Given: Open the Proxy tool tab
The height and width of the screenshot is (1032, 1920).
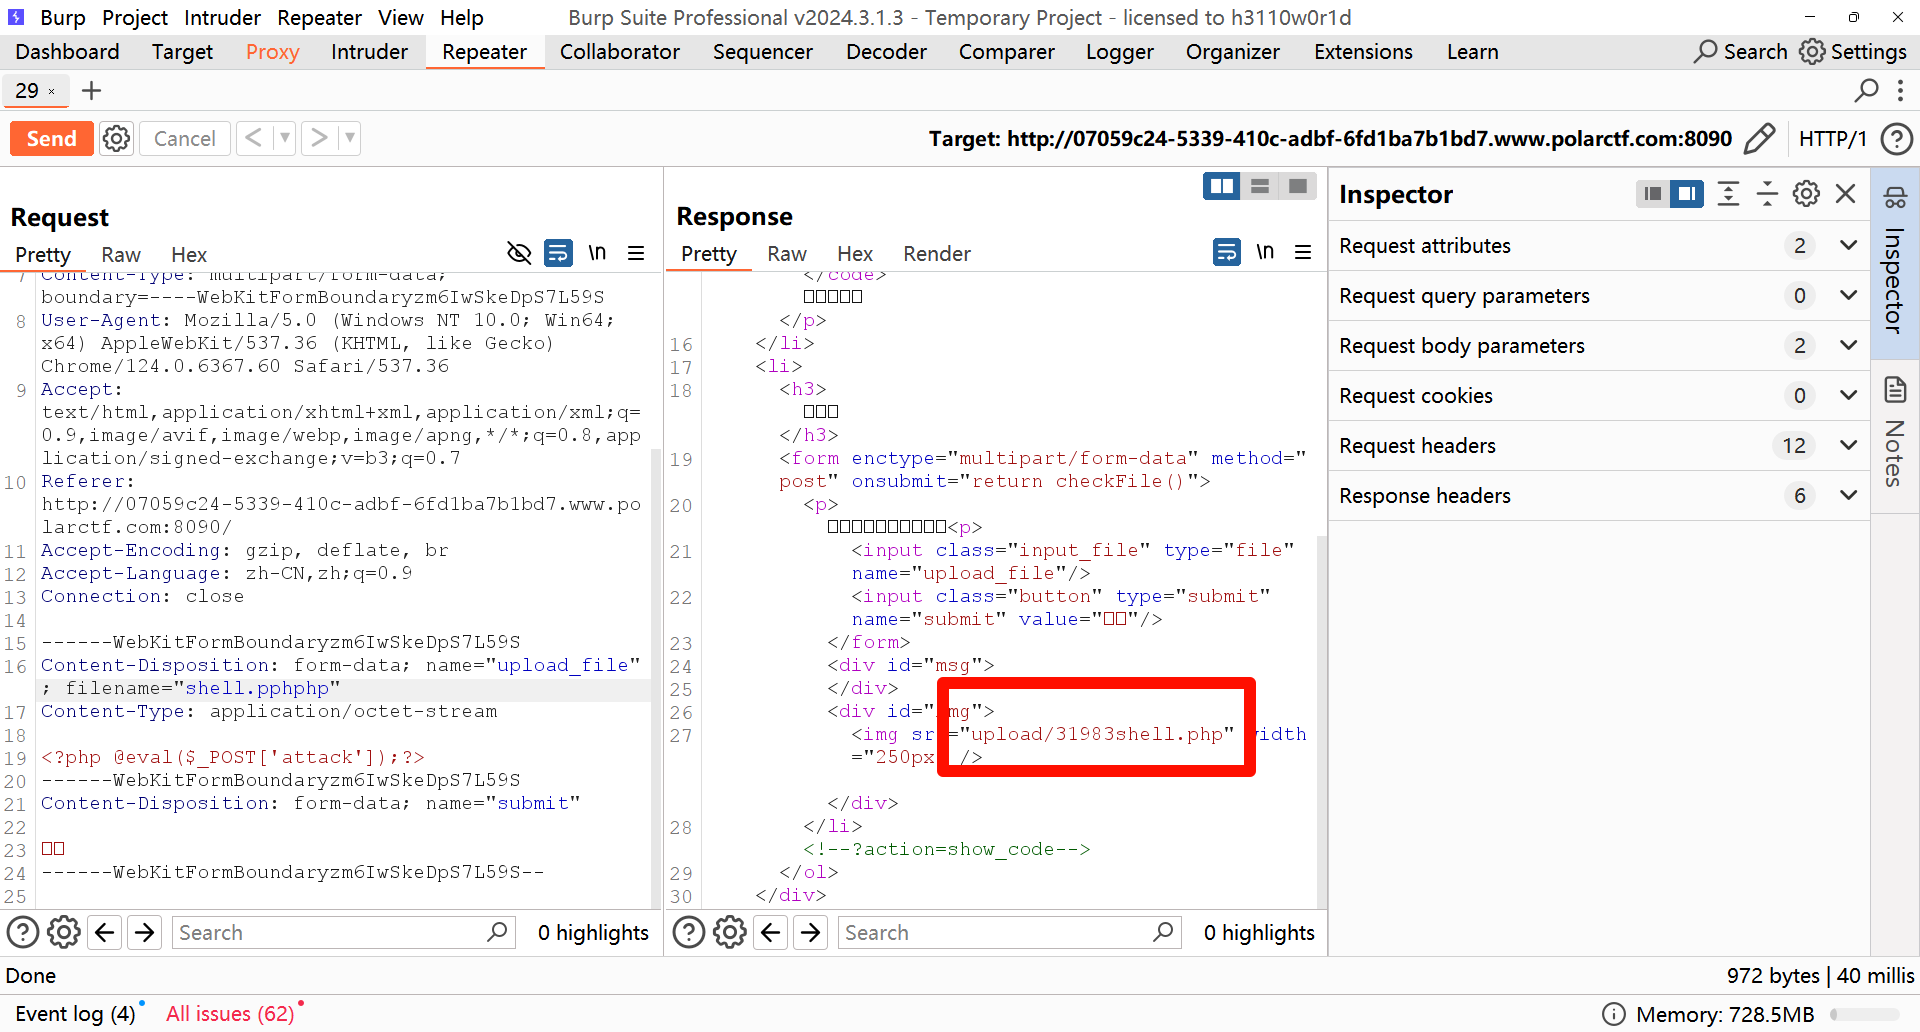Looking at the screenshot, I should click(272, 52).
